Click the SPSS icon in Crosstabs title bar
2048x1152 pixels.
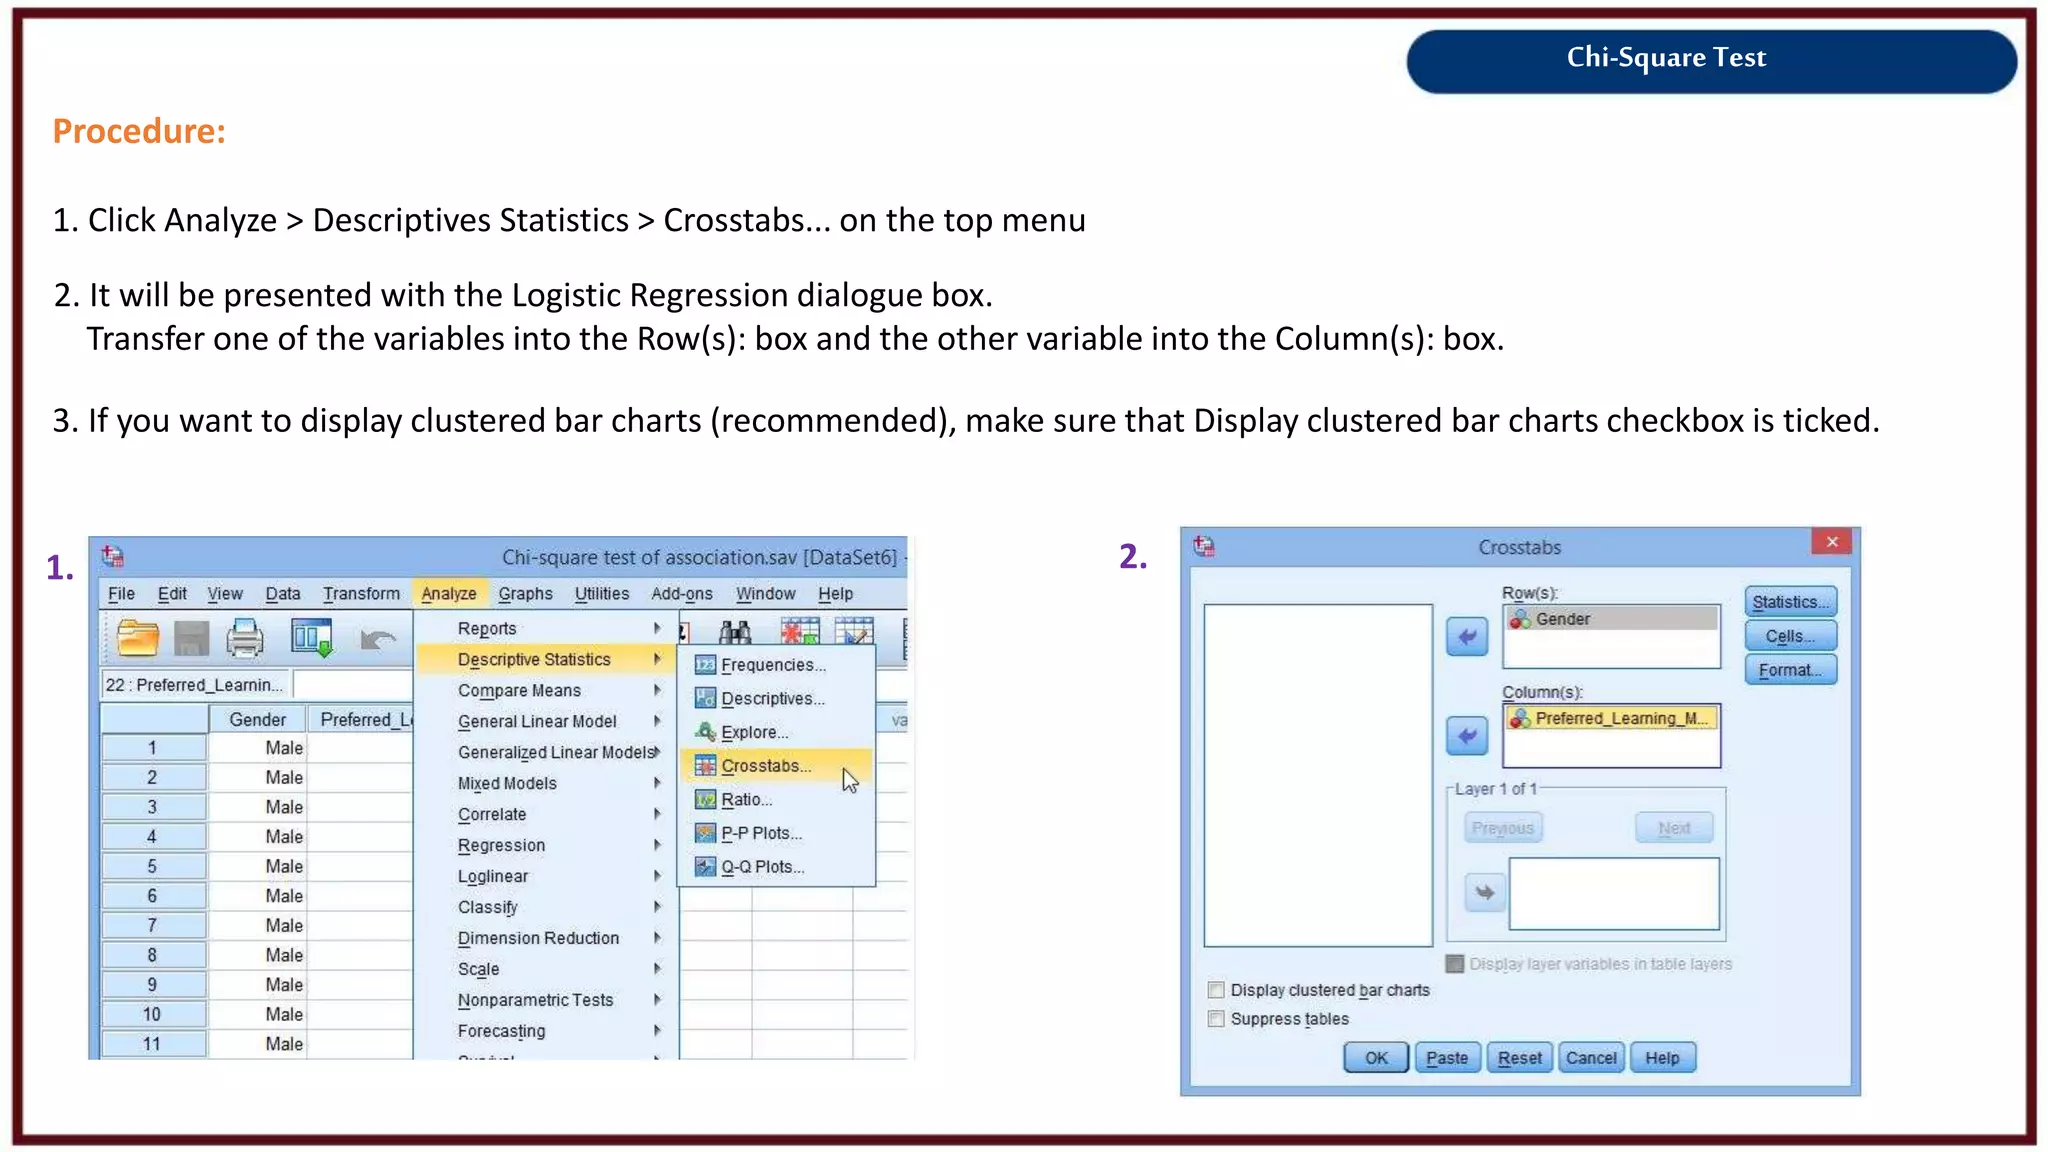(x=1204, y=546)
